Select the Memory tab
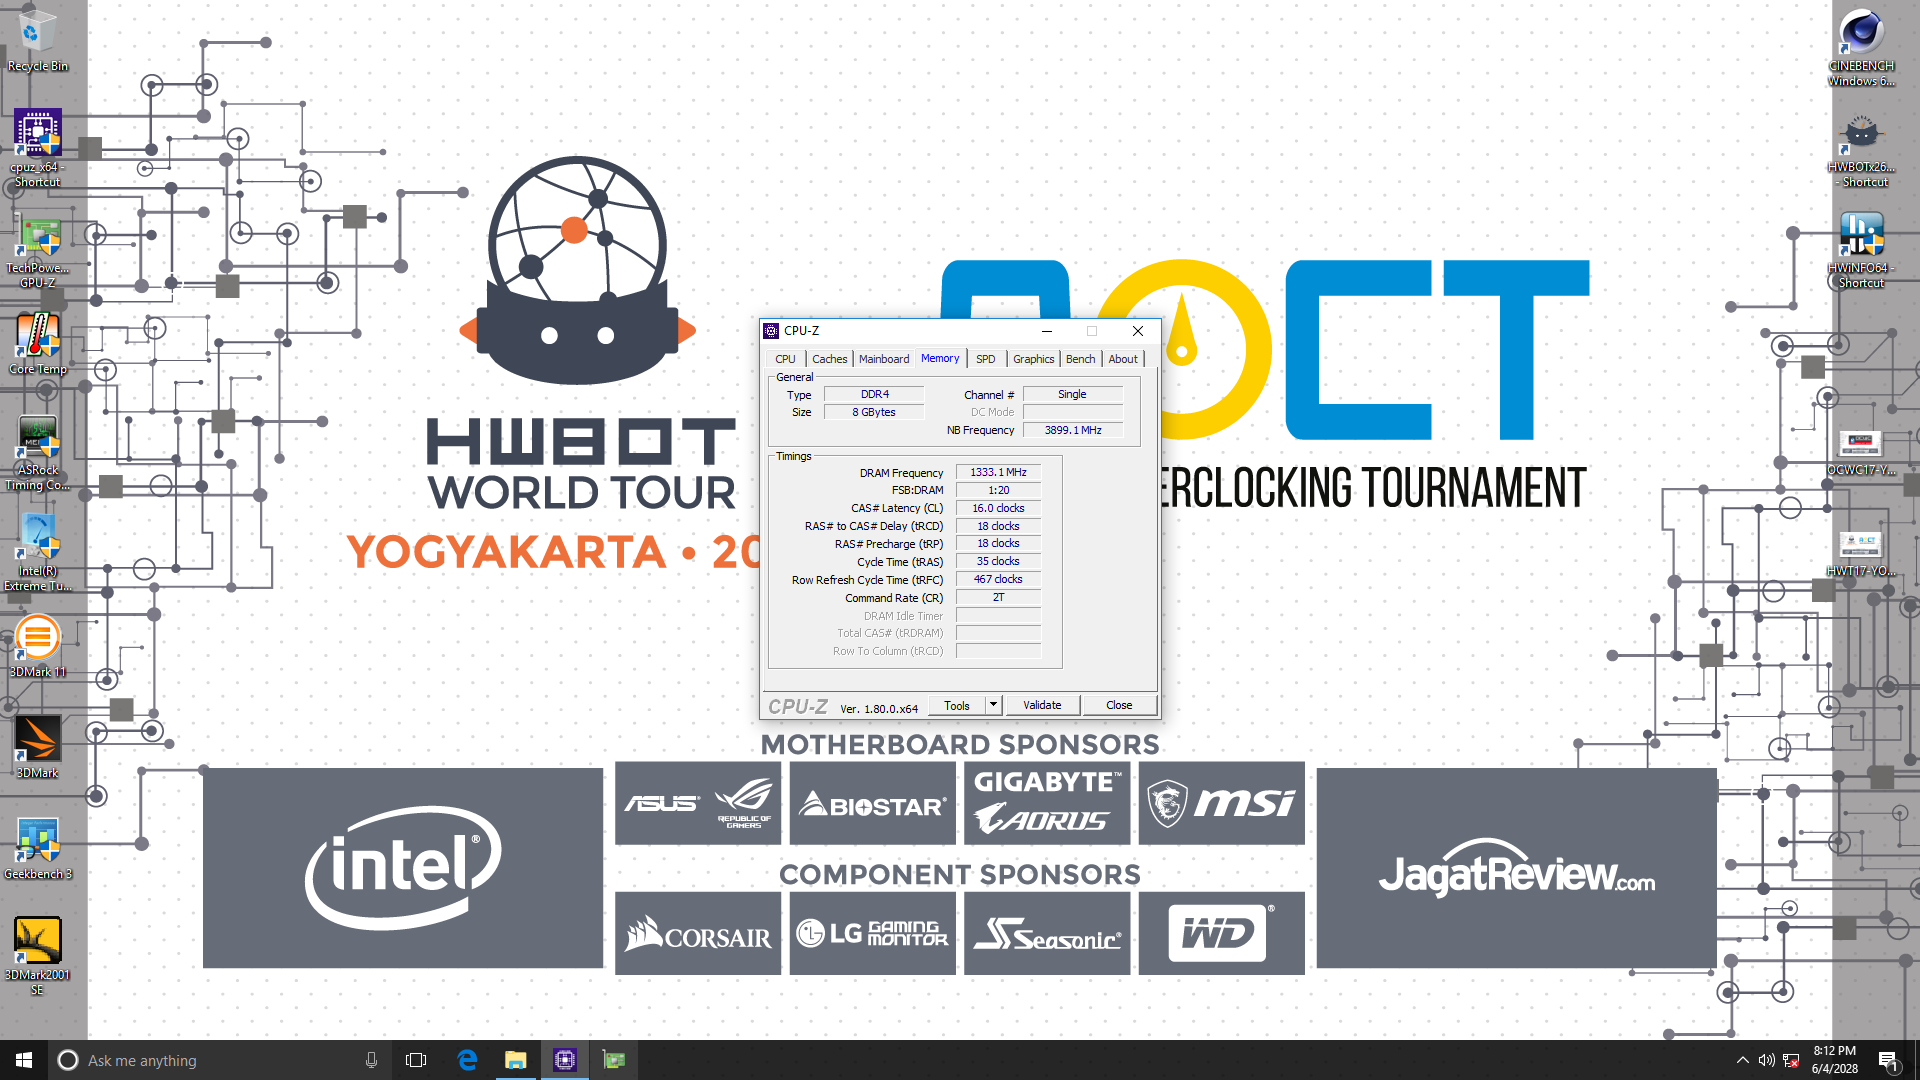1920x1080 pixels. (940, 358)
